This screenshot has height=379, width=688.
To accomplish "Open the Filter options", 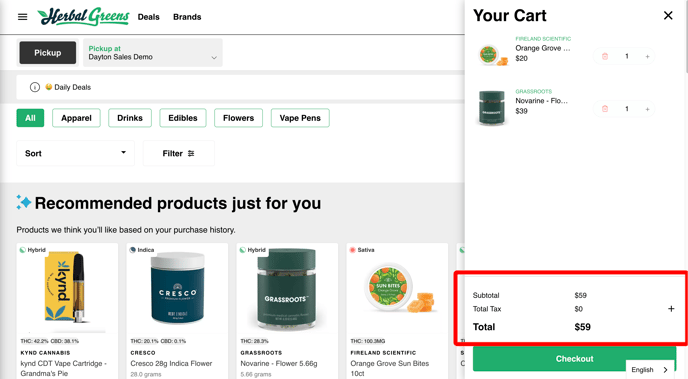I will pyautogui.click(x=179, y=153).
